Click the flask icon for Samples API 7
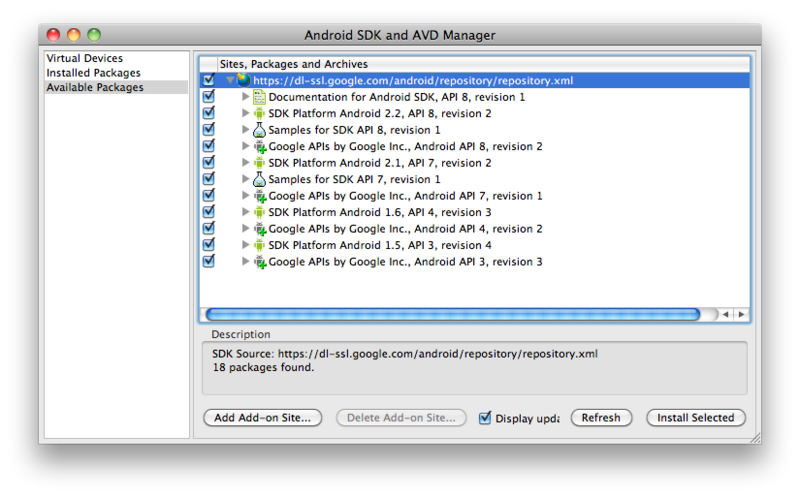800x497 pixels. click(259, 179)
